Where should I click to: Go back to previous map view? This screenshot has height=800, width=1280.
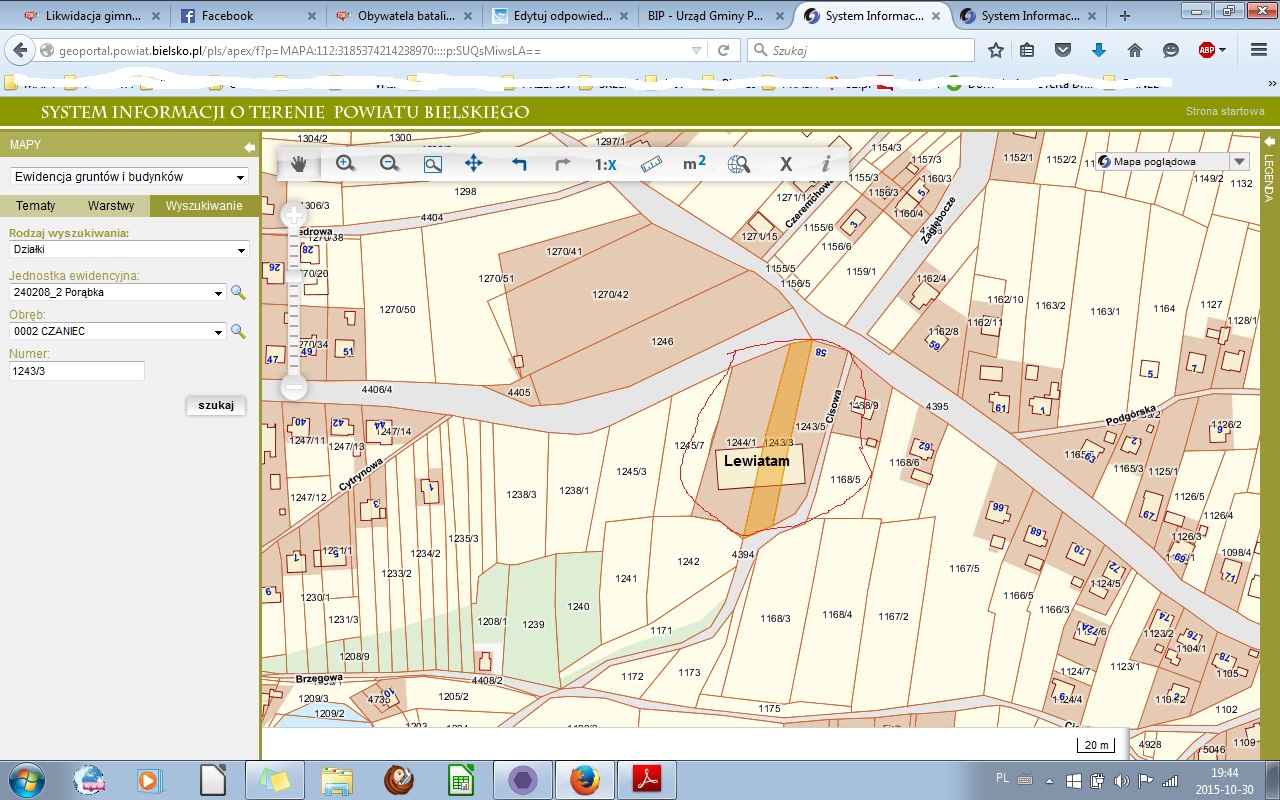[x=519, y=165]
